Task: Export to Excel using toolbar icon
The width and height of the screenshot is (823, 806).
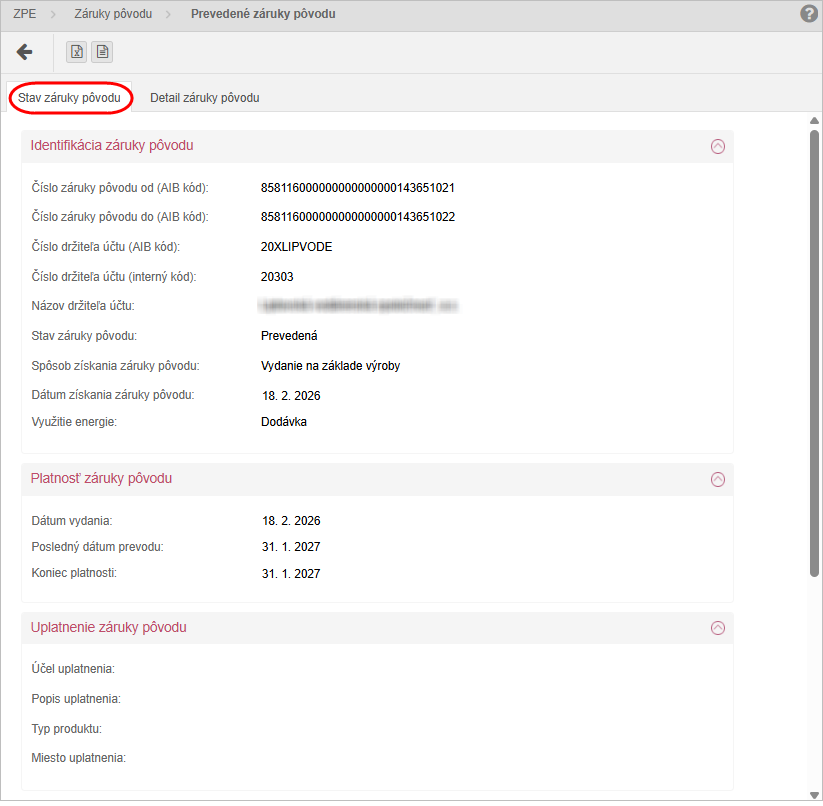Action: click(77, 52)
